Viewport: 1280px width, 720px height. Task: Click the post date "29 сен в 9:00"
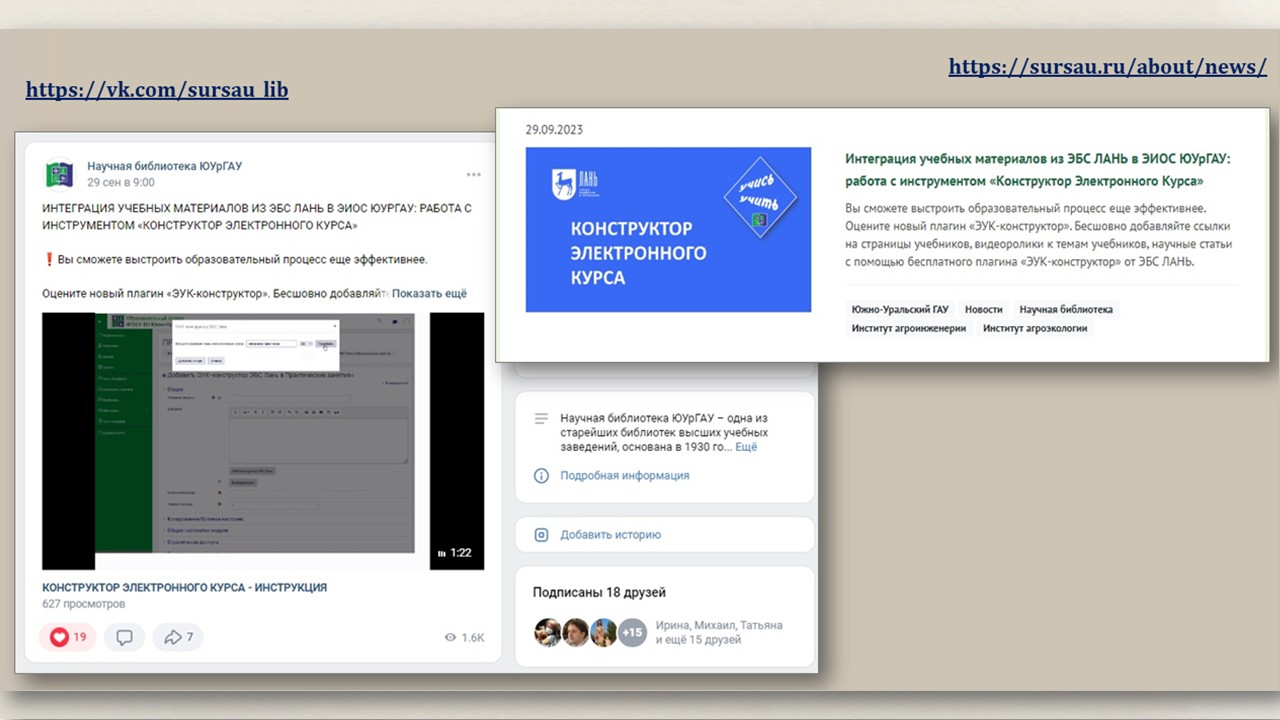(x=121, y=183)
